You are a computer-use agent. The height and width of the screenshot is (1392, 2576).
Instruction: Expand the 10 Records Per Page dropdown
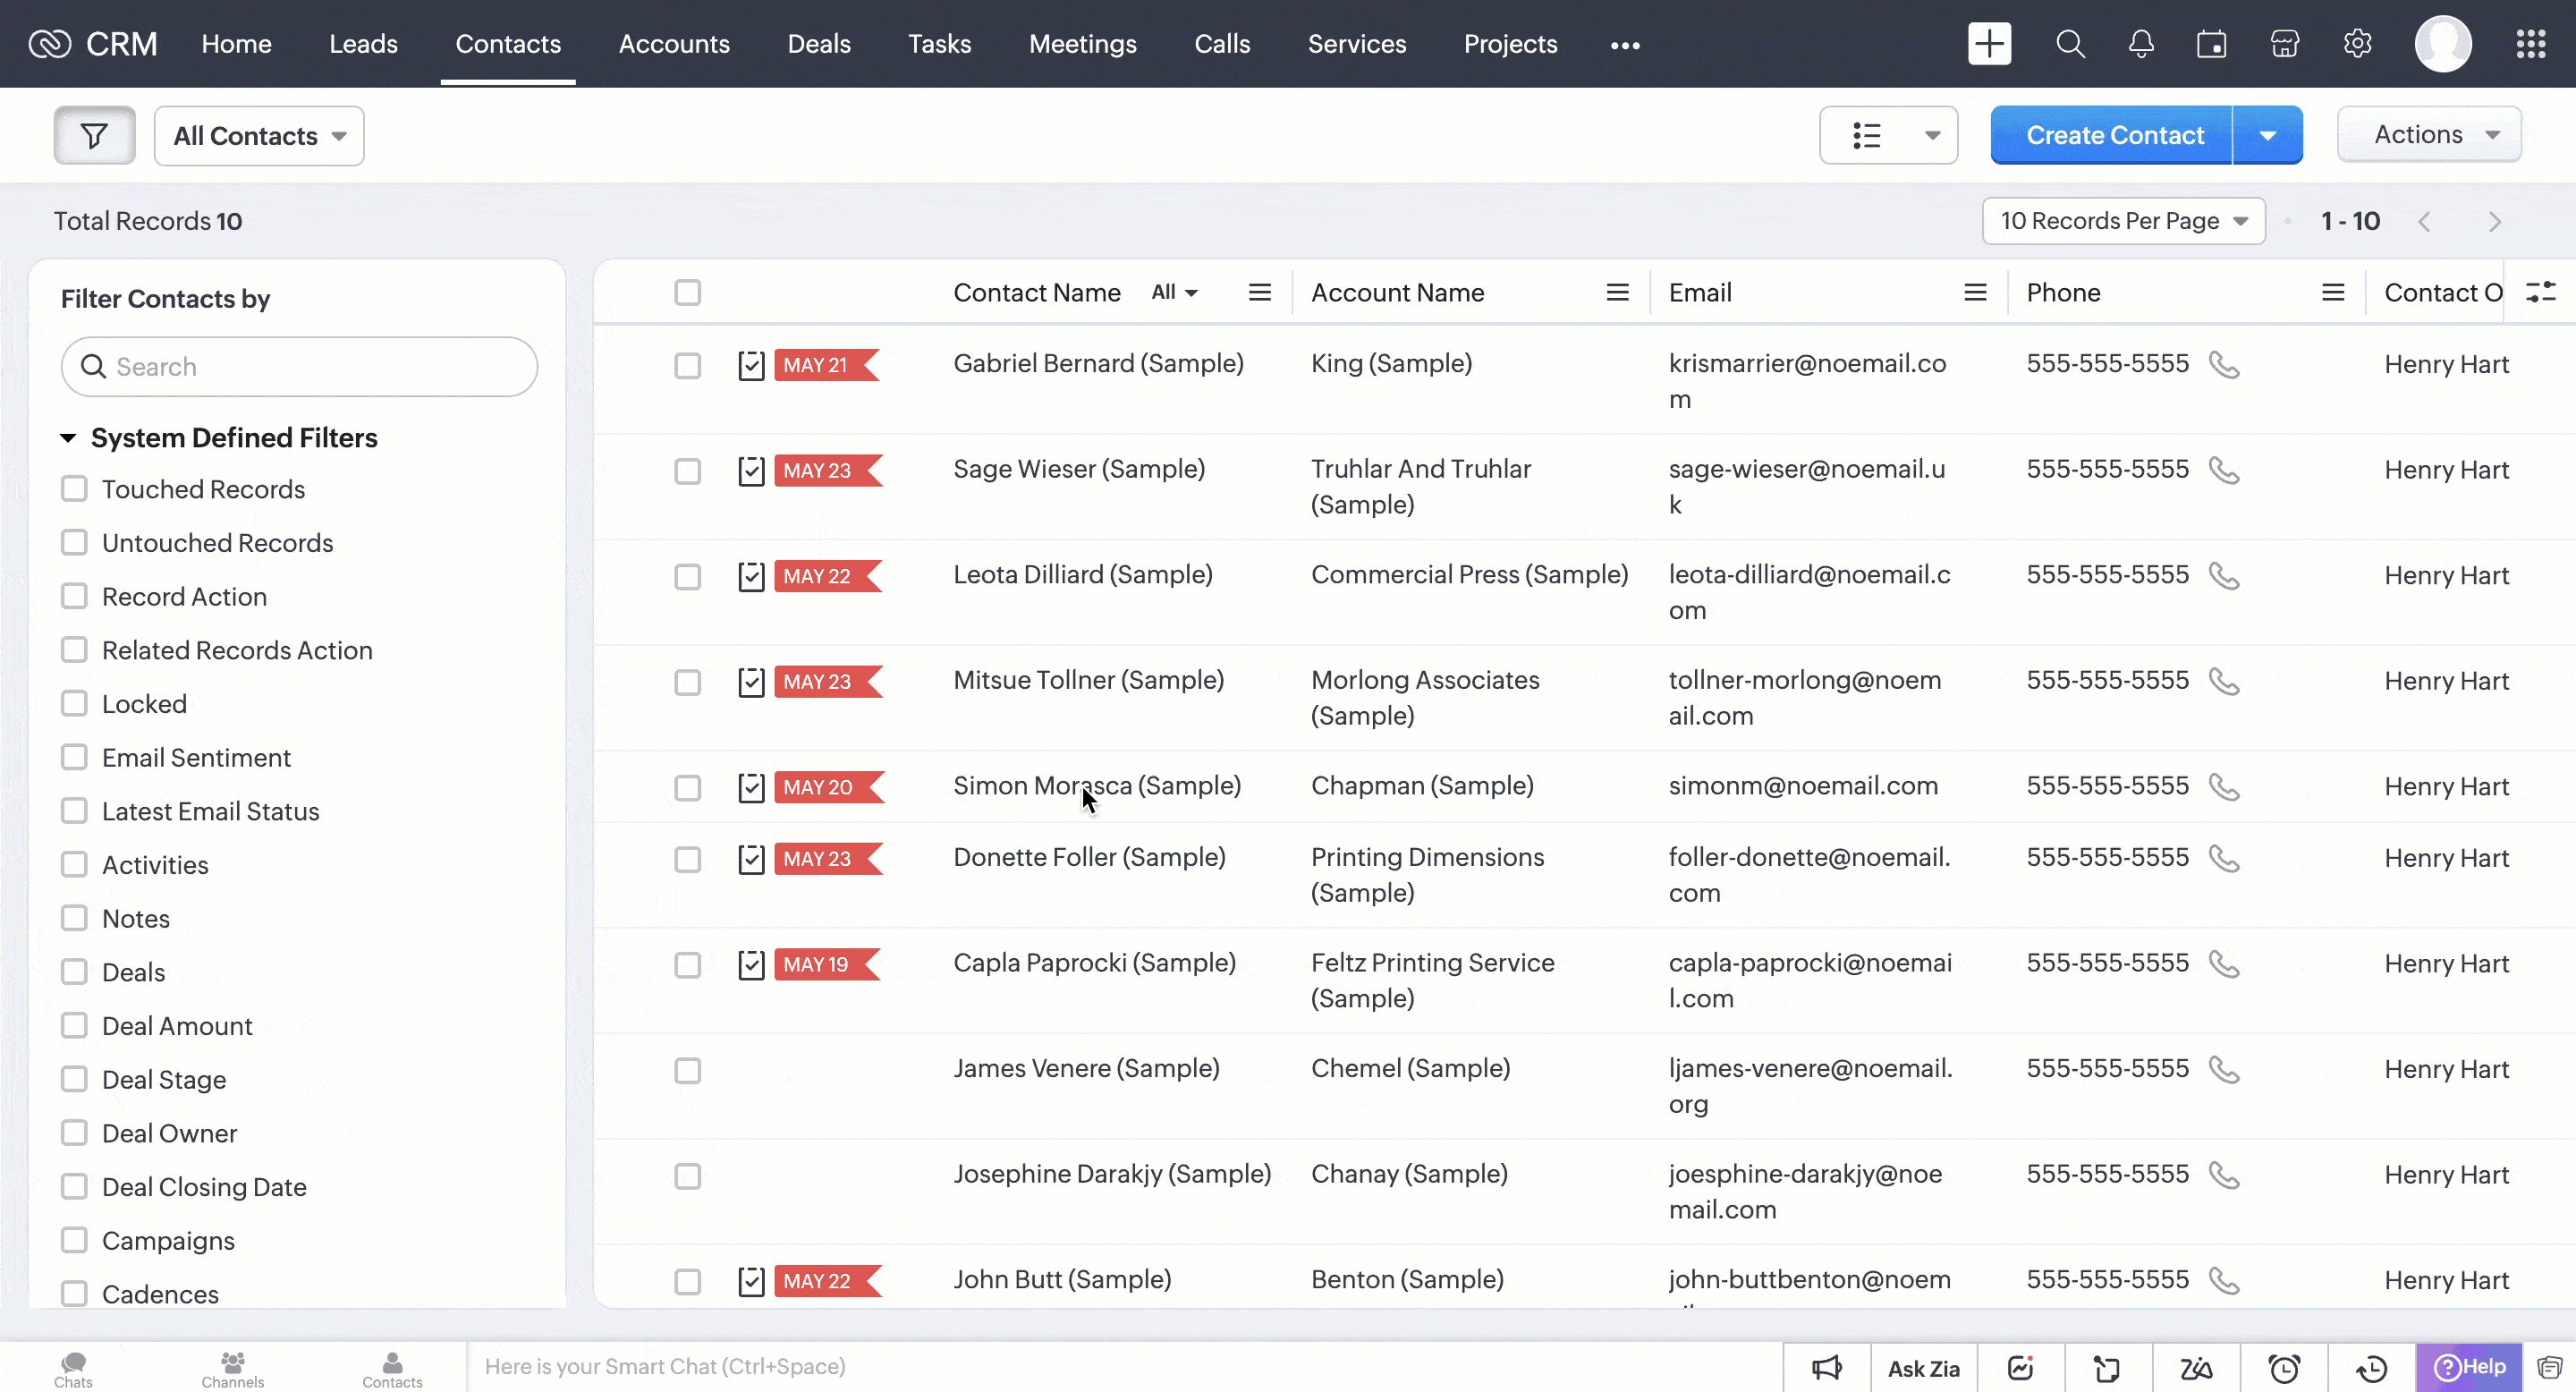2123,221
